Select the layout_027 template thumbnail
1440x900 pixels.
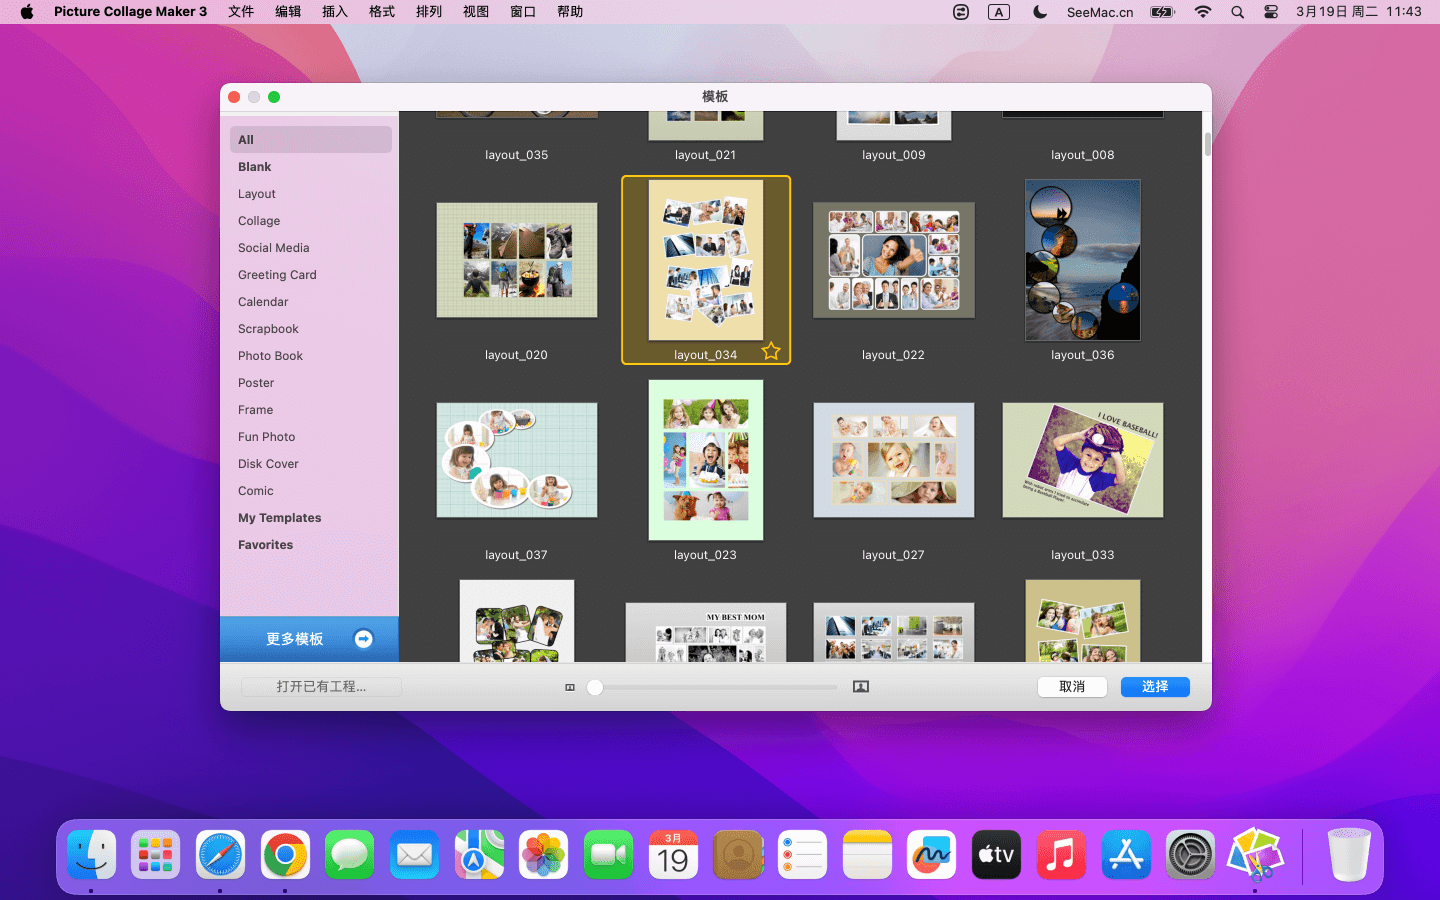(894, 460)
